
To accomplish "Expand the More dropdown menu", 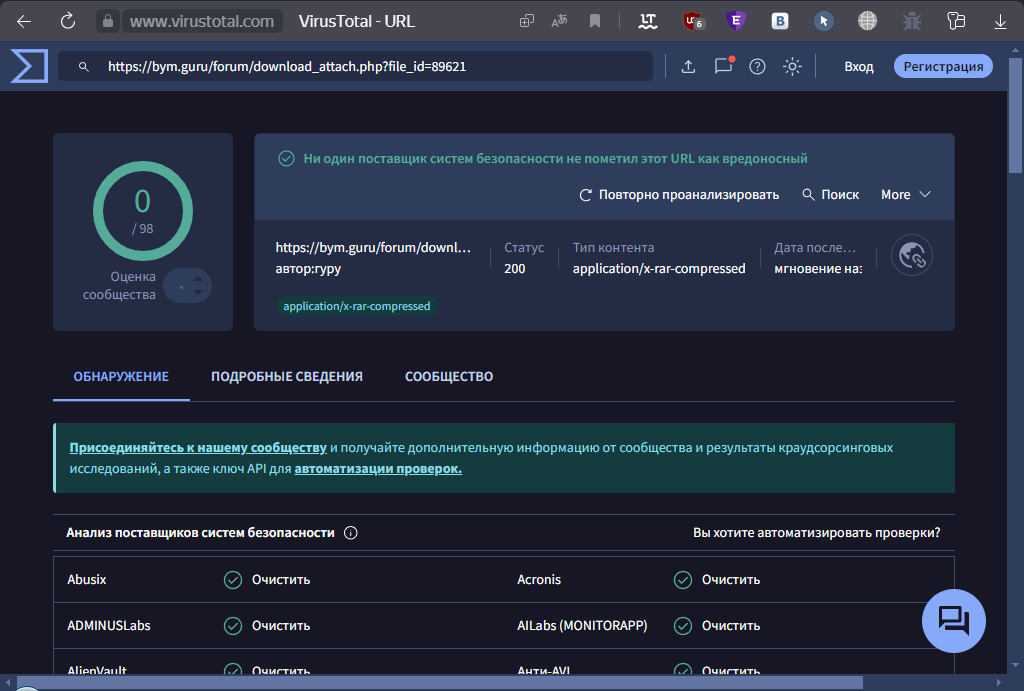I will click(905, 194).
